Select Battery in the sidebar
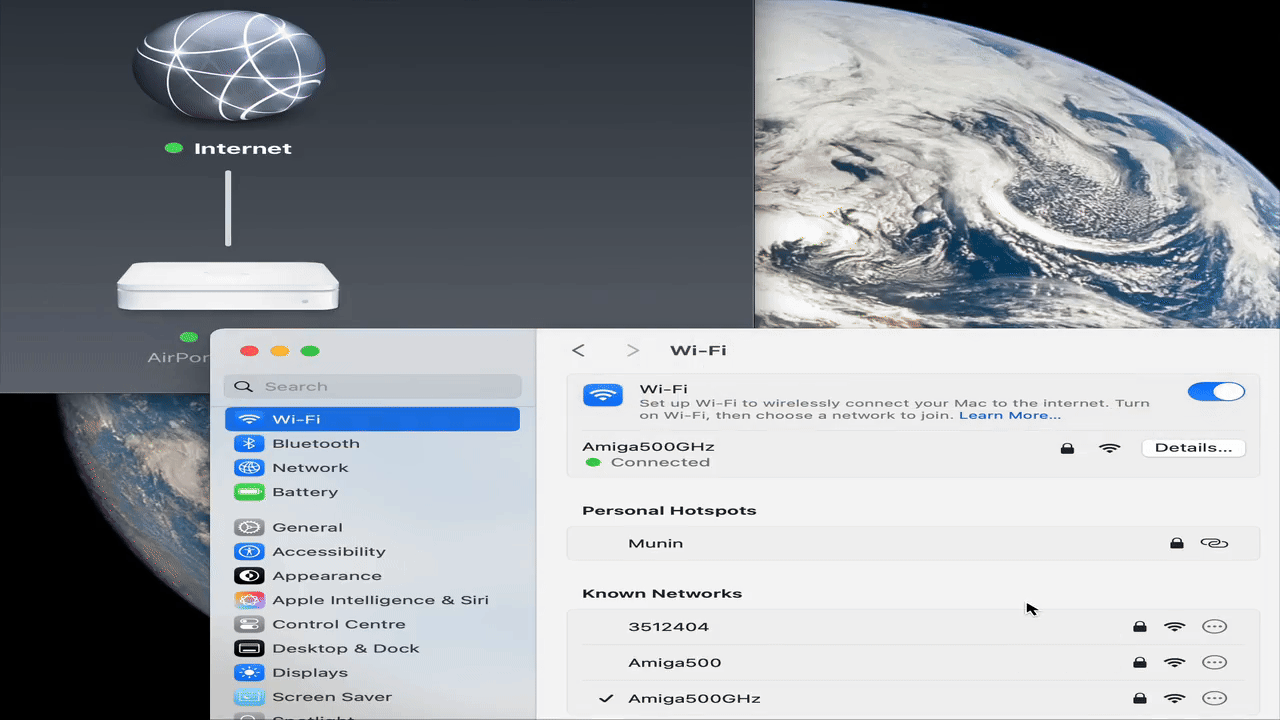Viewport: 1280px width, 720px height. pos(305,491)
